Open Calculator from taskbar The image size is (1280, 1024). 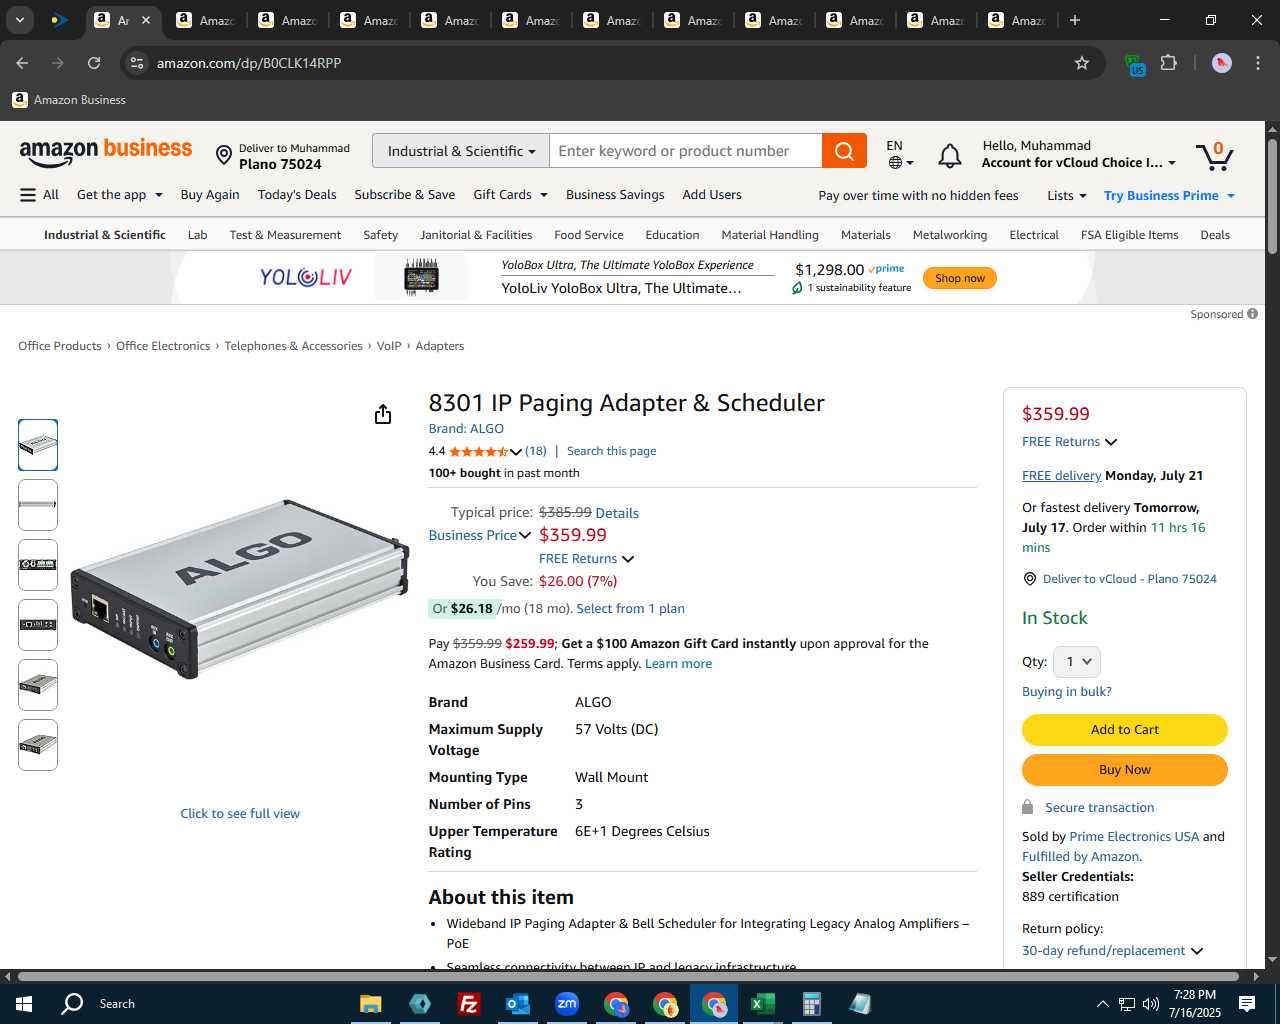[x=812, y=1004]
